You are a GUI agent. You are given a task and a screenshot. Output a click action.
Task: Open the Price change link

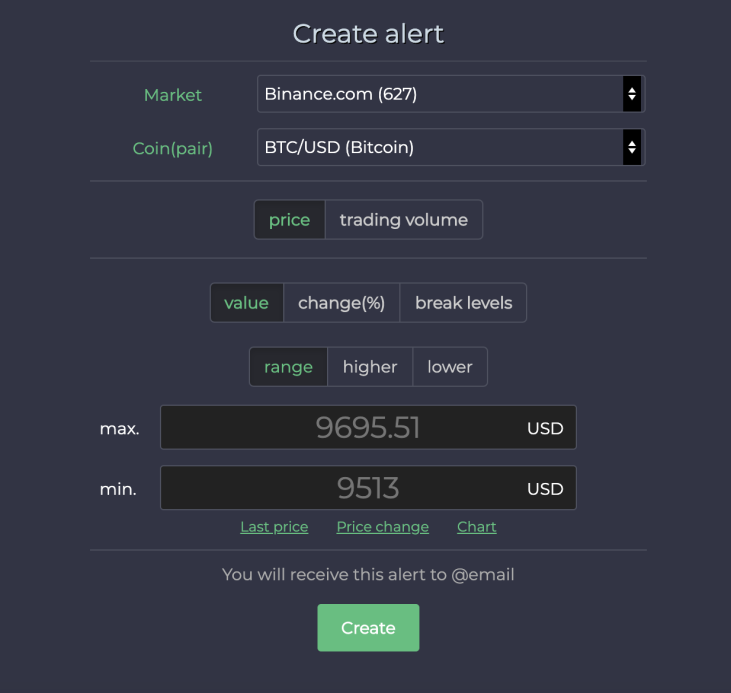point(383,527)
